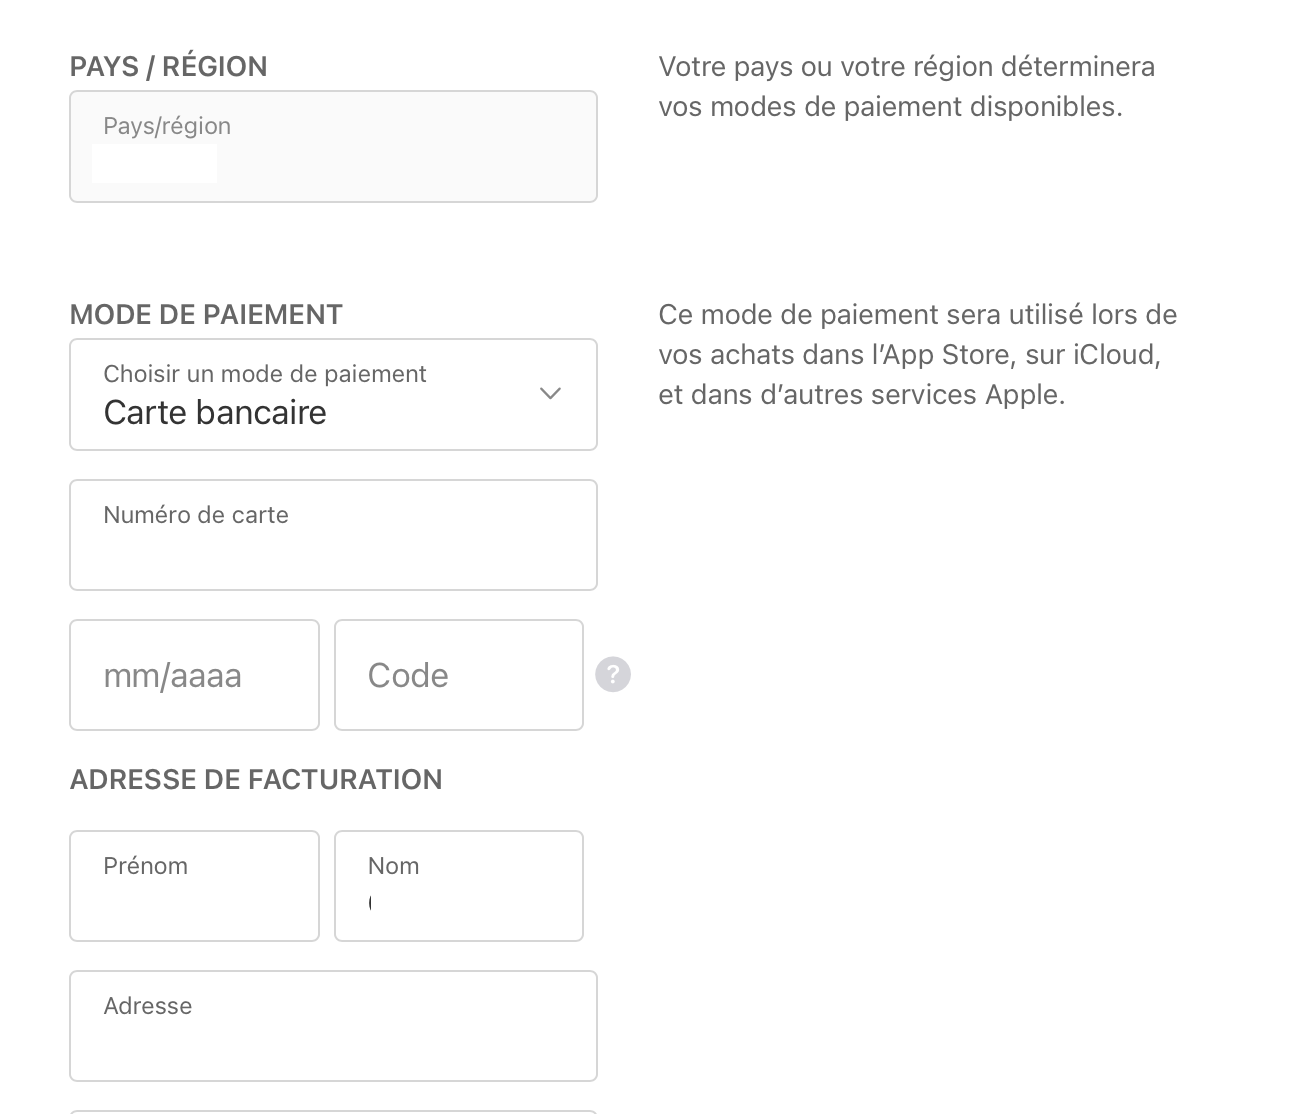The width and height of the screenshot is (1316, 1114).
Task: Click the "Ce mode de paiement" description text
Action: [x=917, y=355]
